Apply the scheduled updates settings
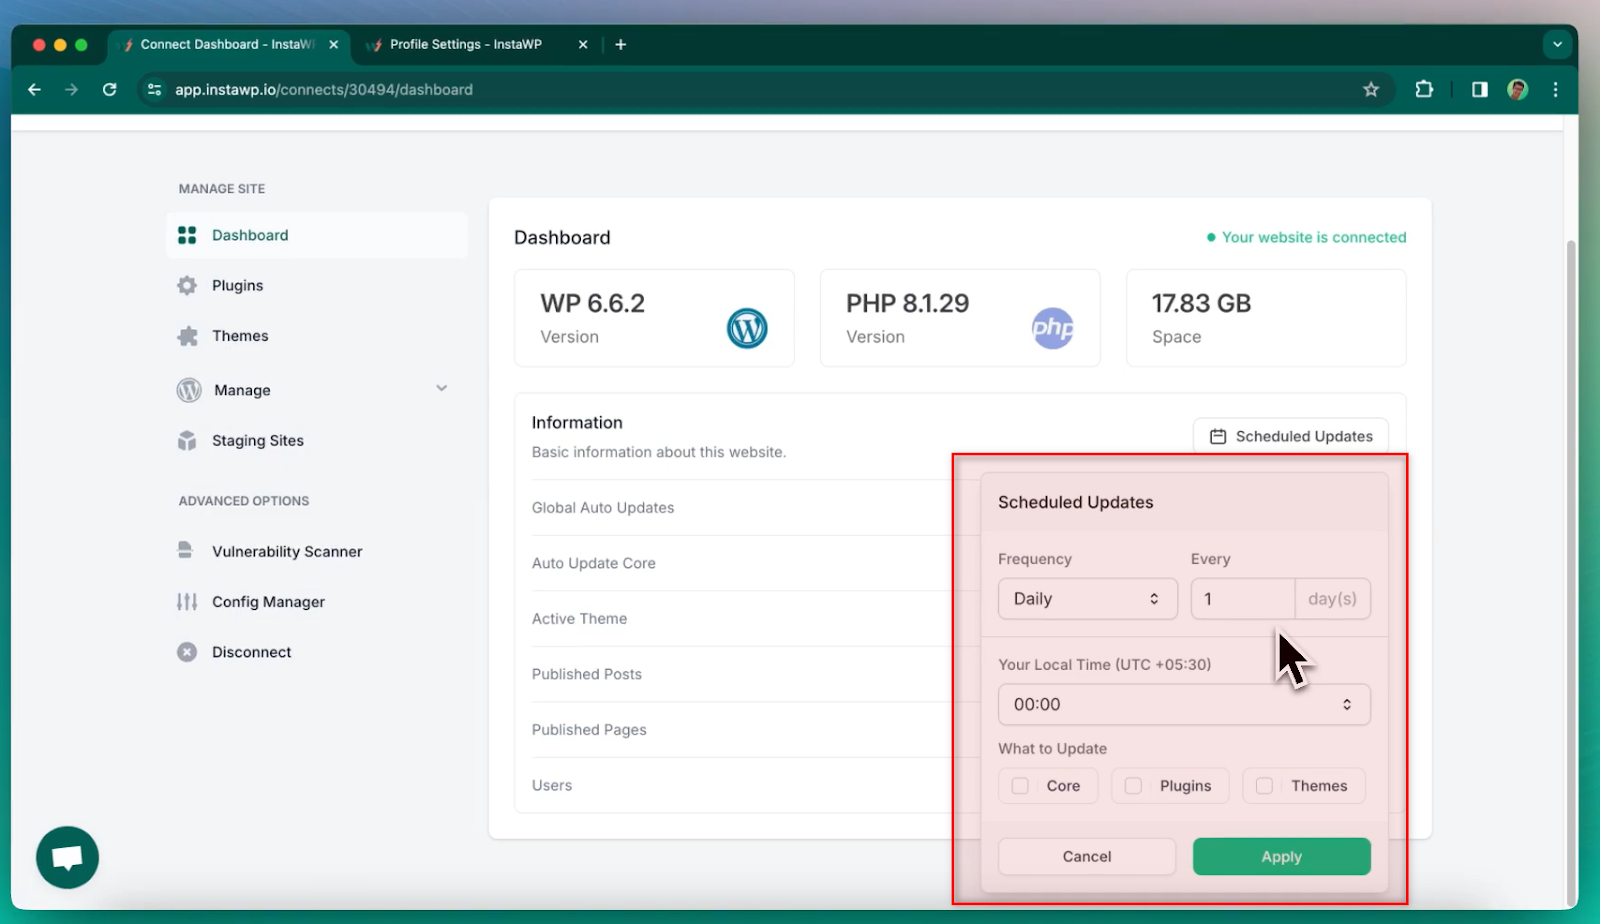 click(x=1282, y=857)
